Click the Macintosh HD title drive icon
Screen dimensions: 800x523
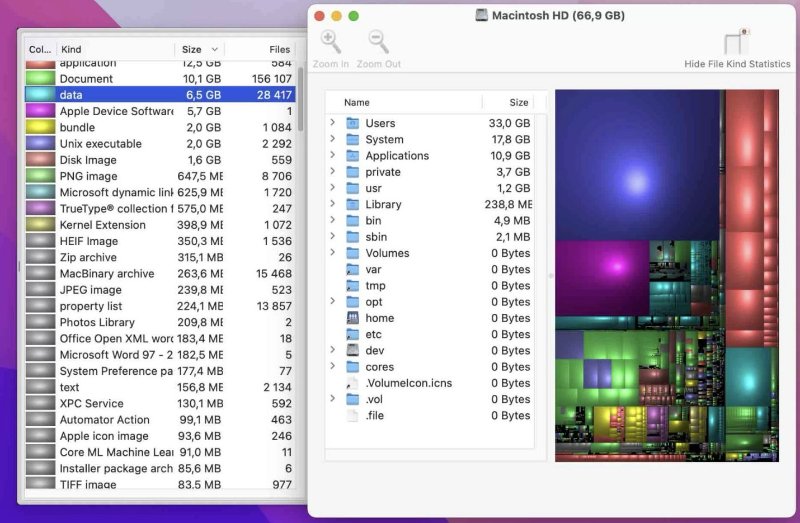tap(481, 15)
